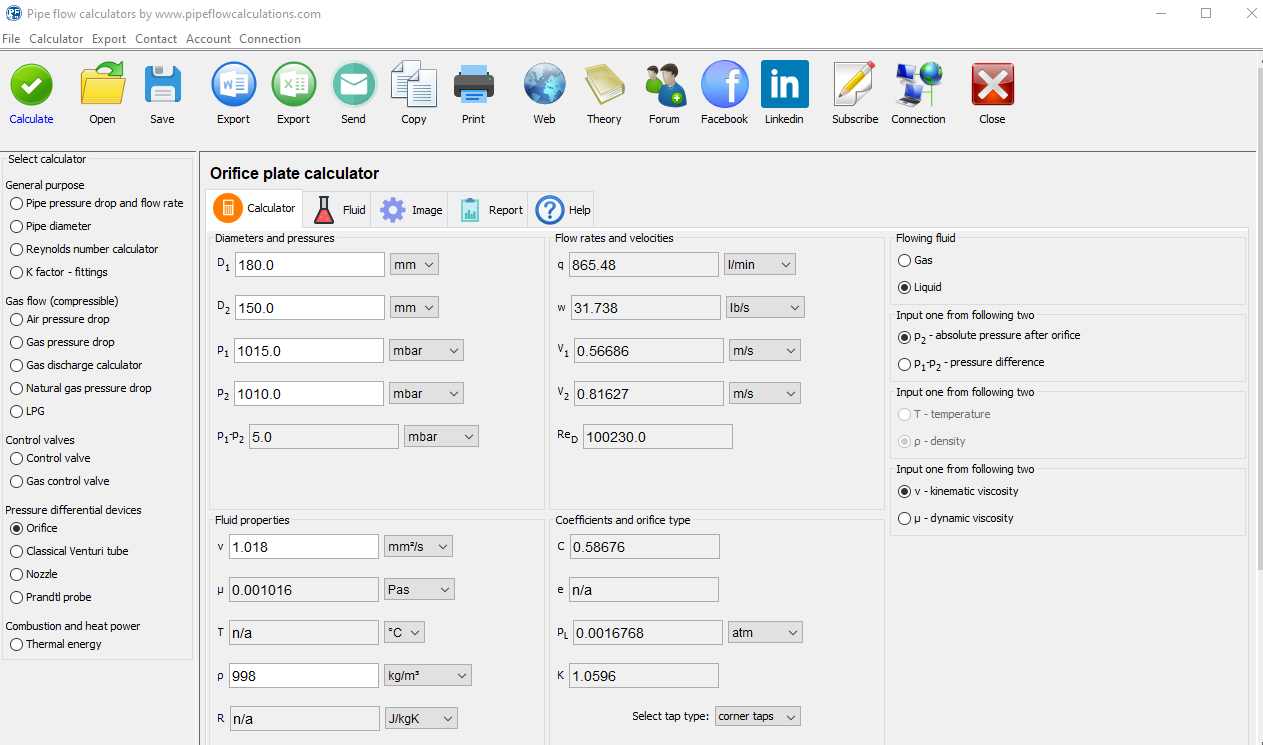
Task: Open the Help tab
Action: point(561,209)
